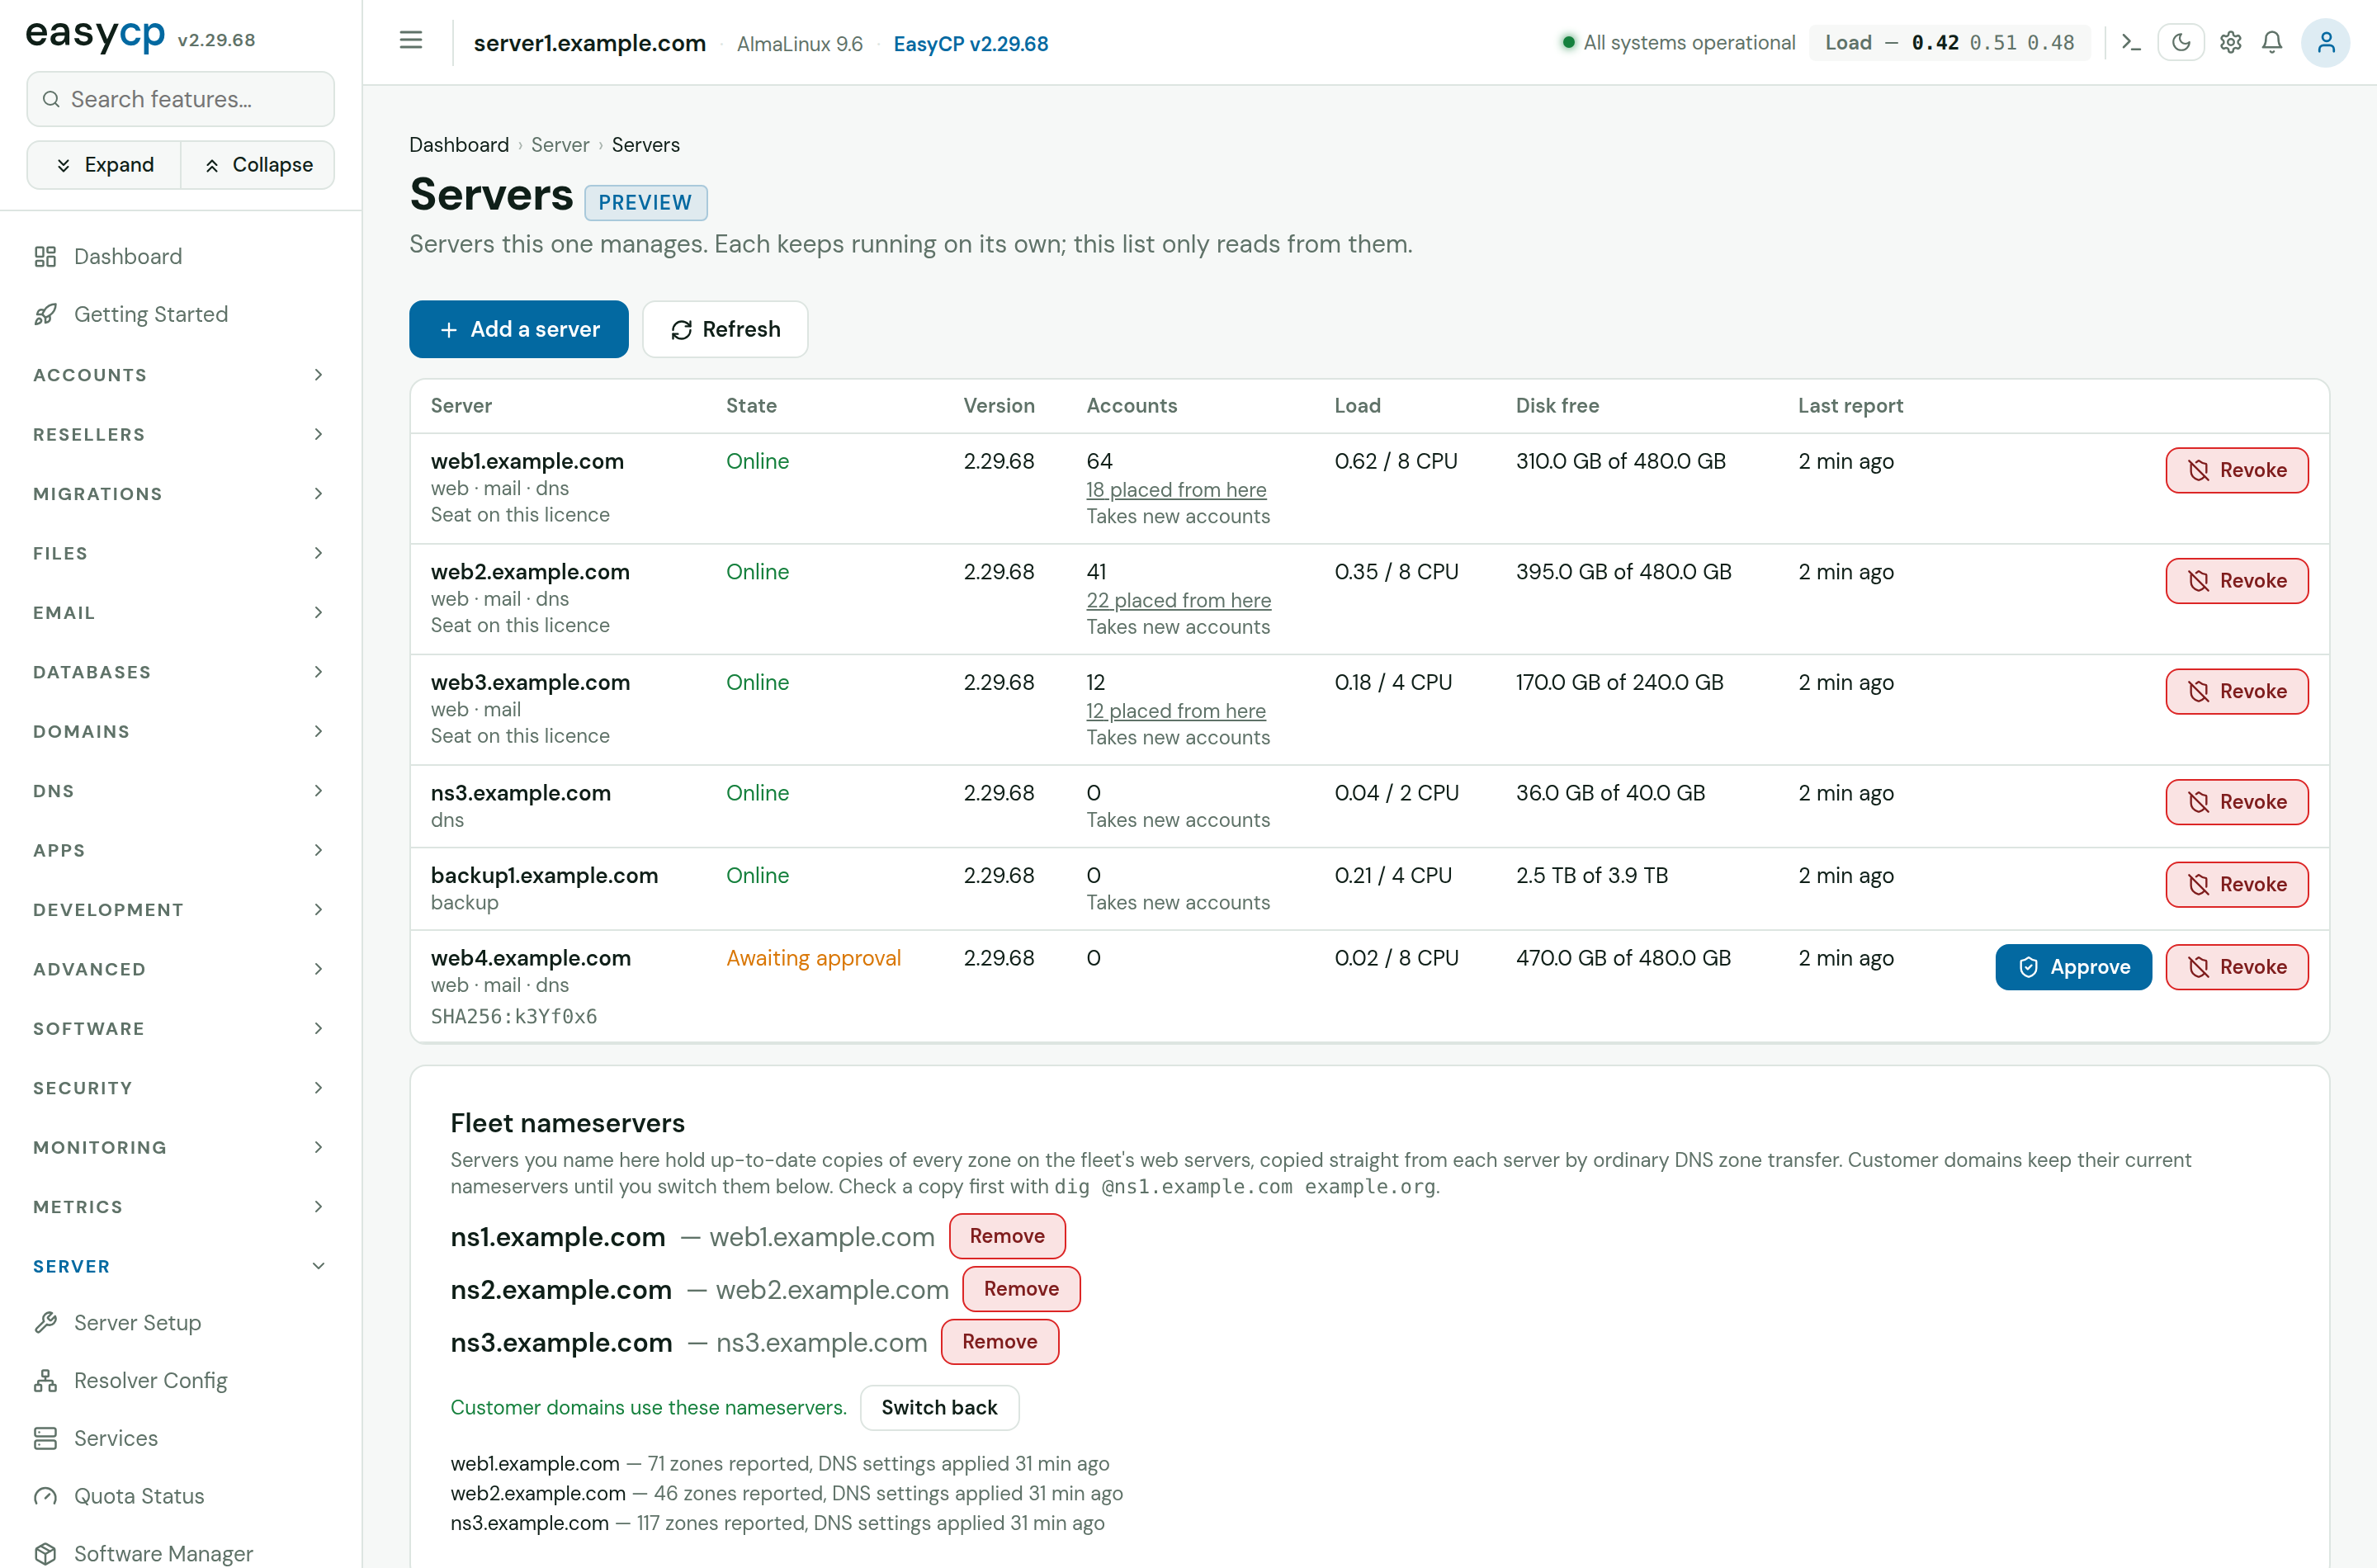2377x1568 pixels.
Task: Open Getting Started rocket item
Action: (x=180, y=314)
